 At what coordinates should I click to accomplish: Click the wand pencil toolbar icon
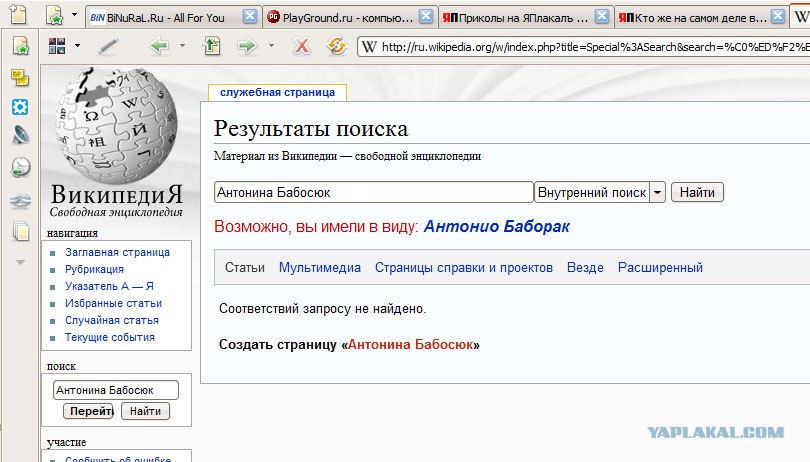point(108,47)
